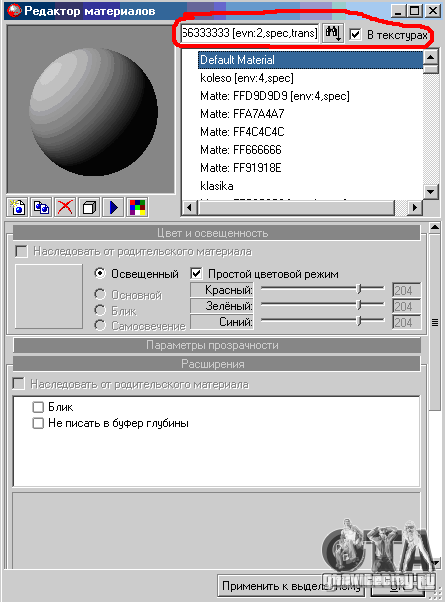Adjust the 'Синий' slider
This screenshot has width=445, height=602.
coord(359,321)
